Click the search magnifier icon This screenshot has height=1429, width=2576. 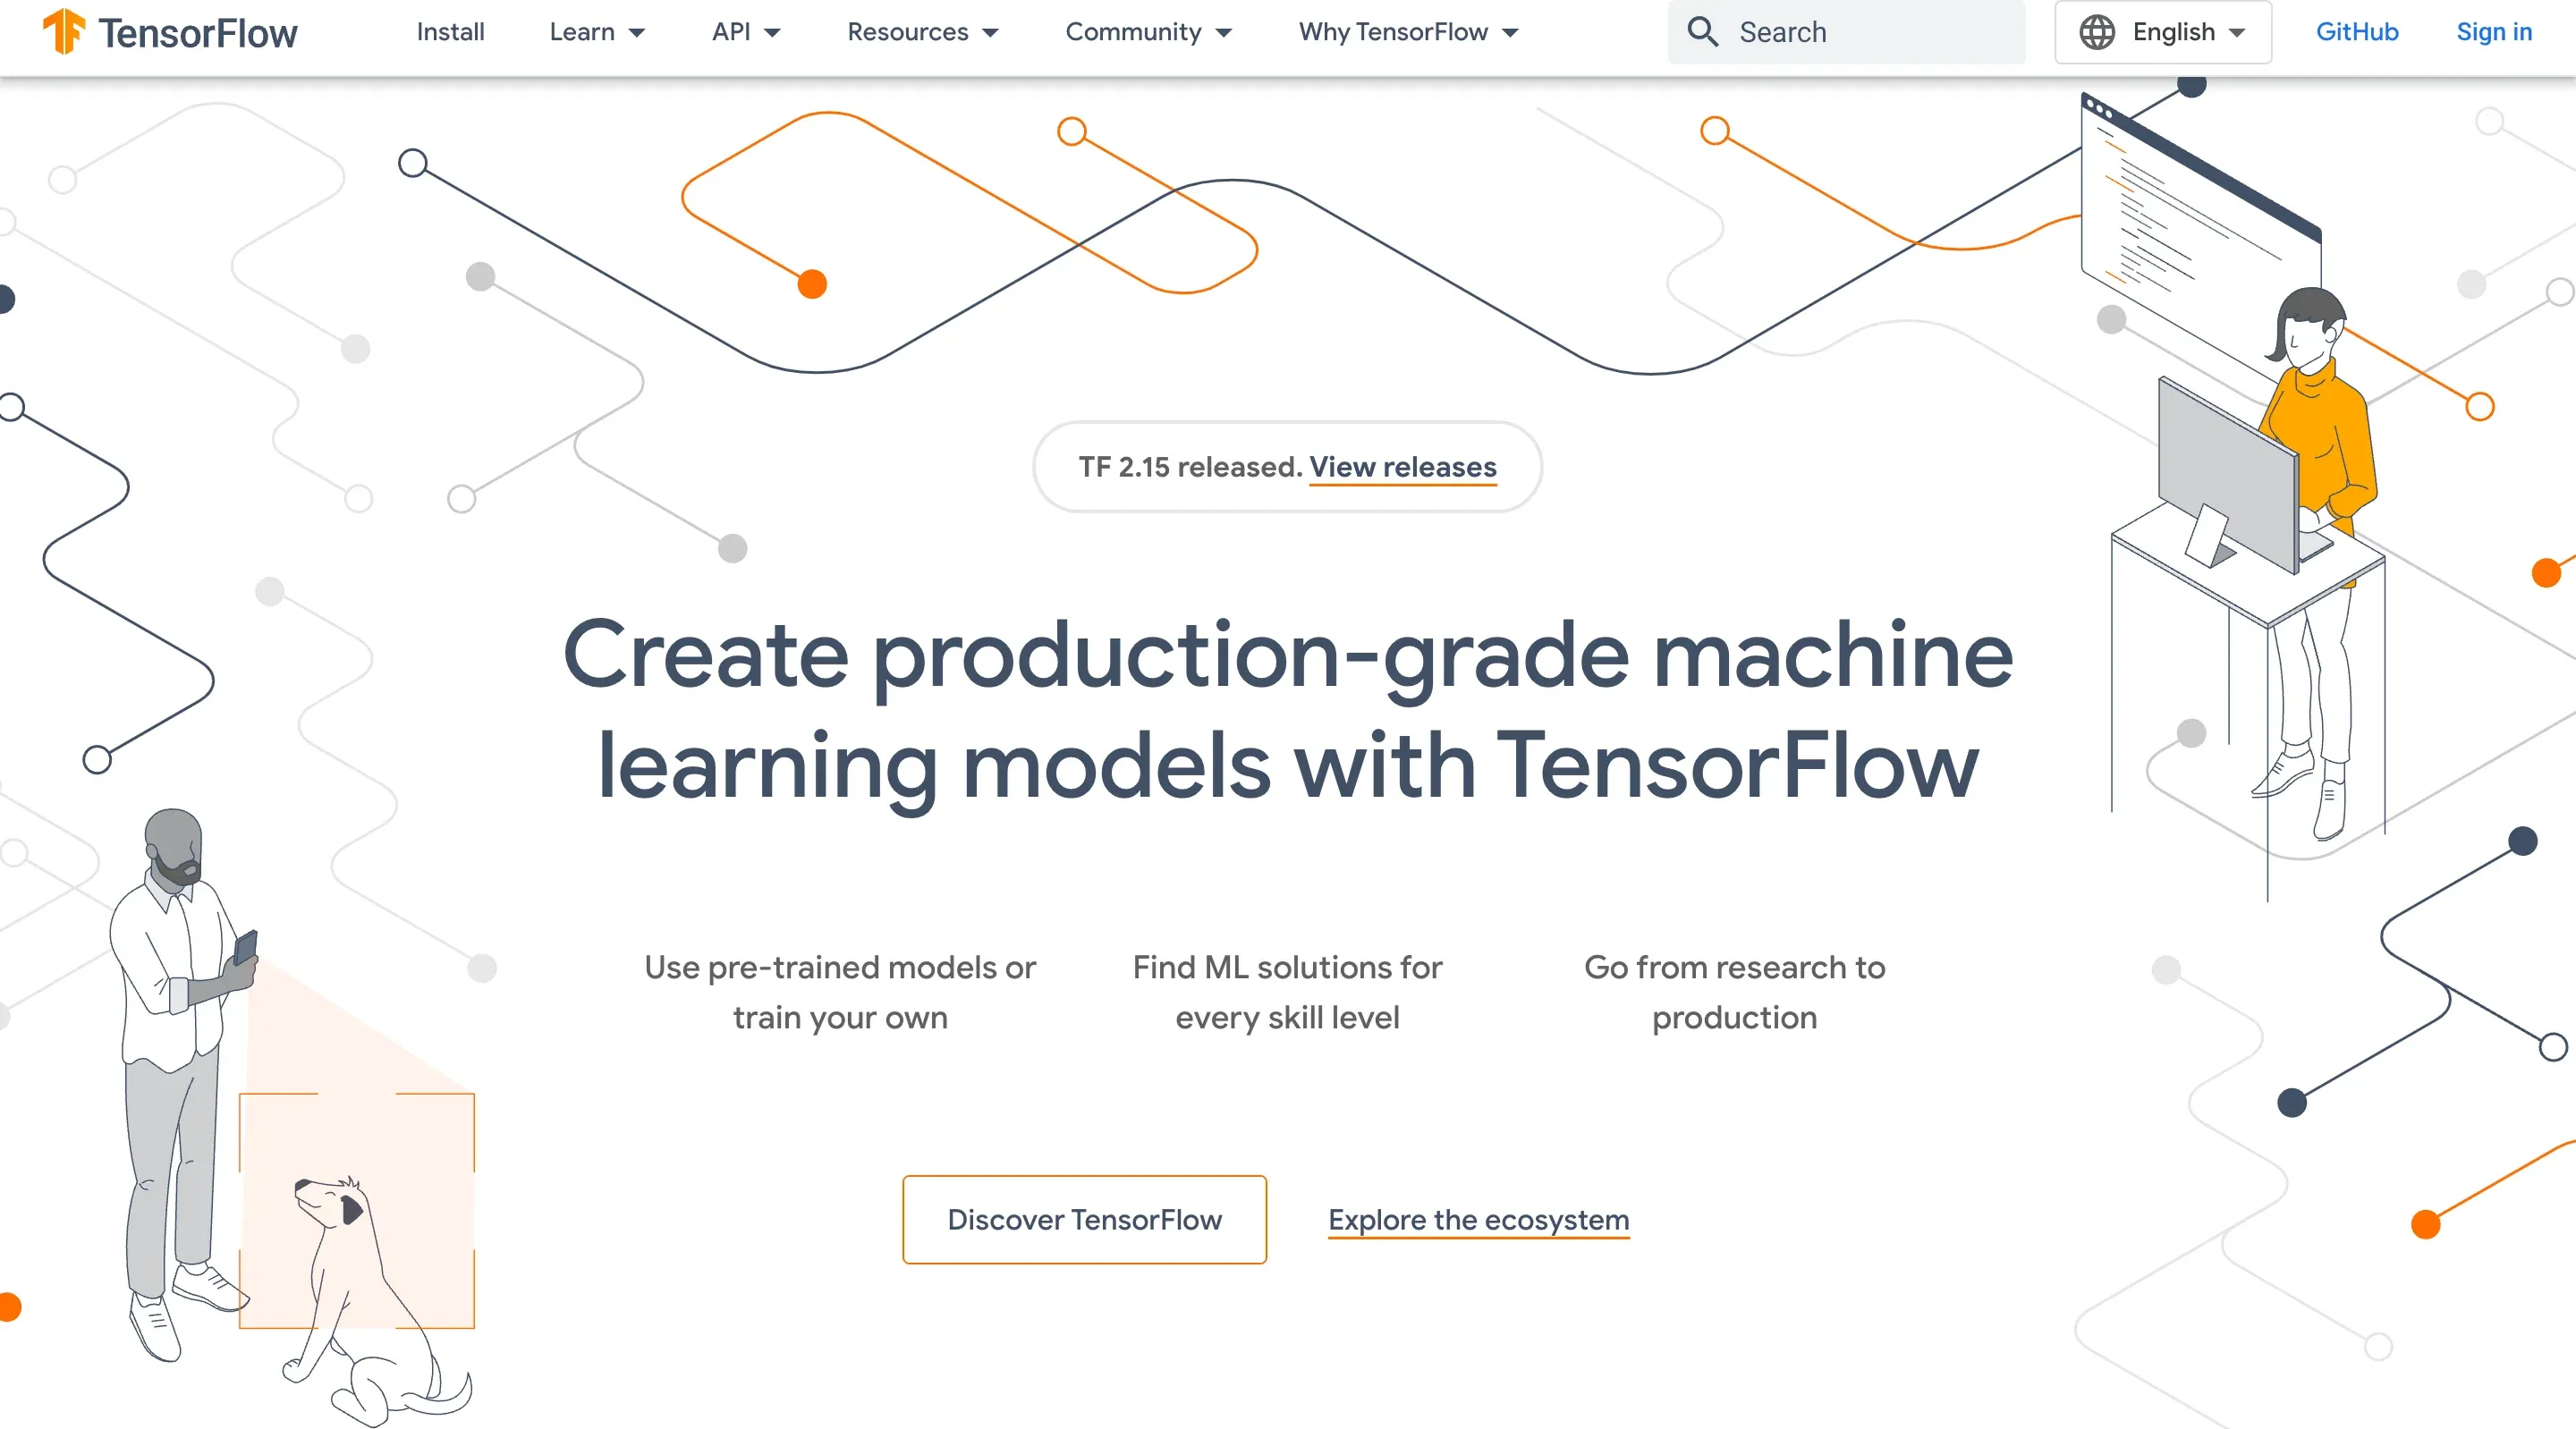[1702, 32]
